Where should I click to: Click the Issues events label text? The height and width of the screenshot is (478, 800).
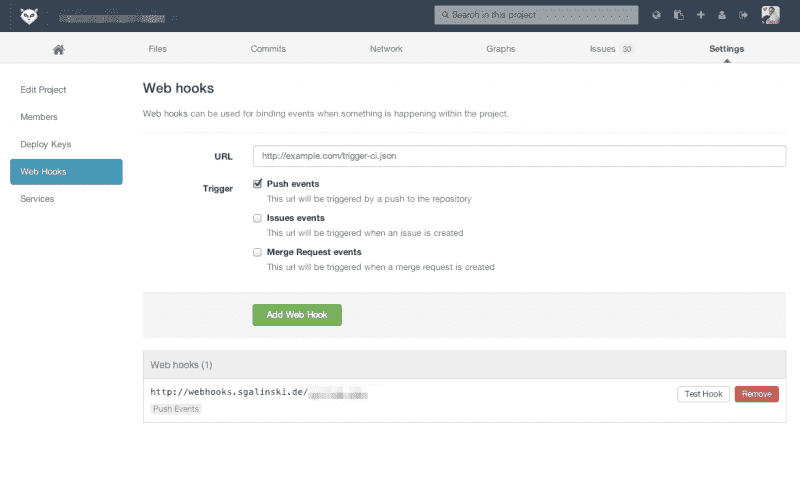pyautogui.click(x=295, y=218)
